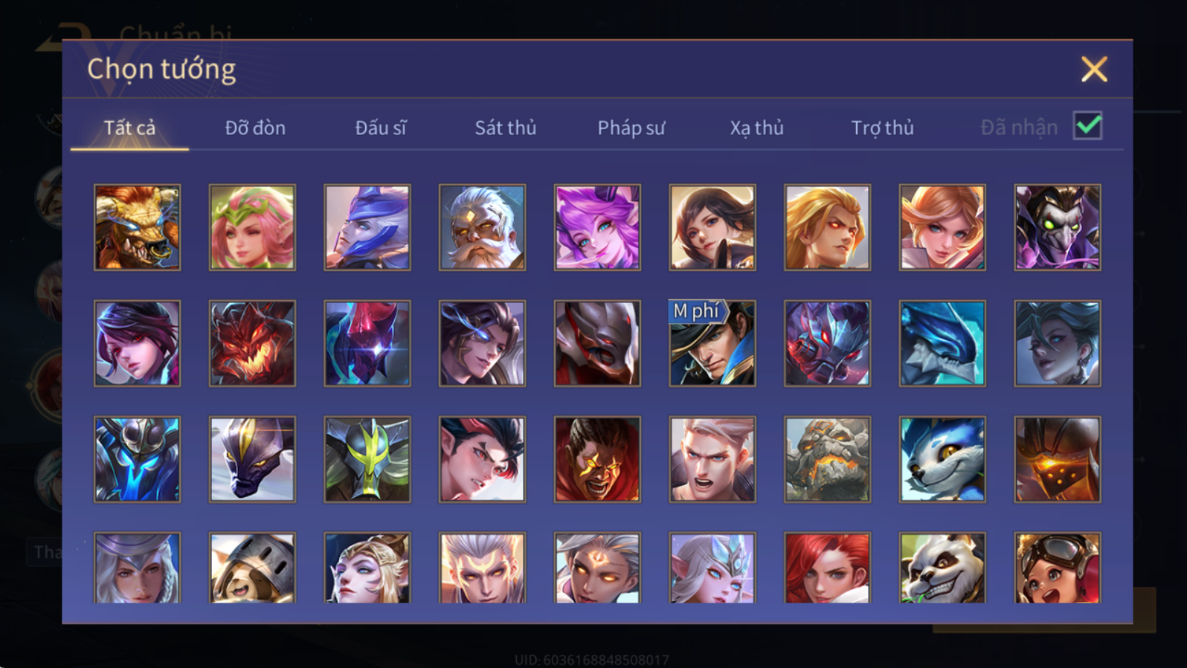
Task: Select the rock golem hero portrait
Action: pyautogui.click(x=827, y=459)
